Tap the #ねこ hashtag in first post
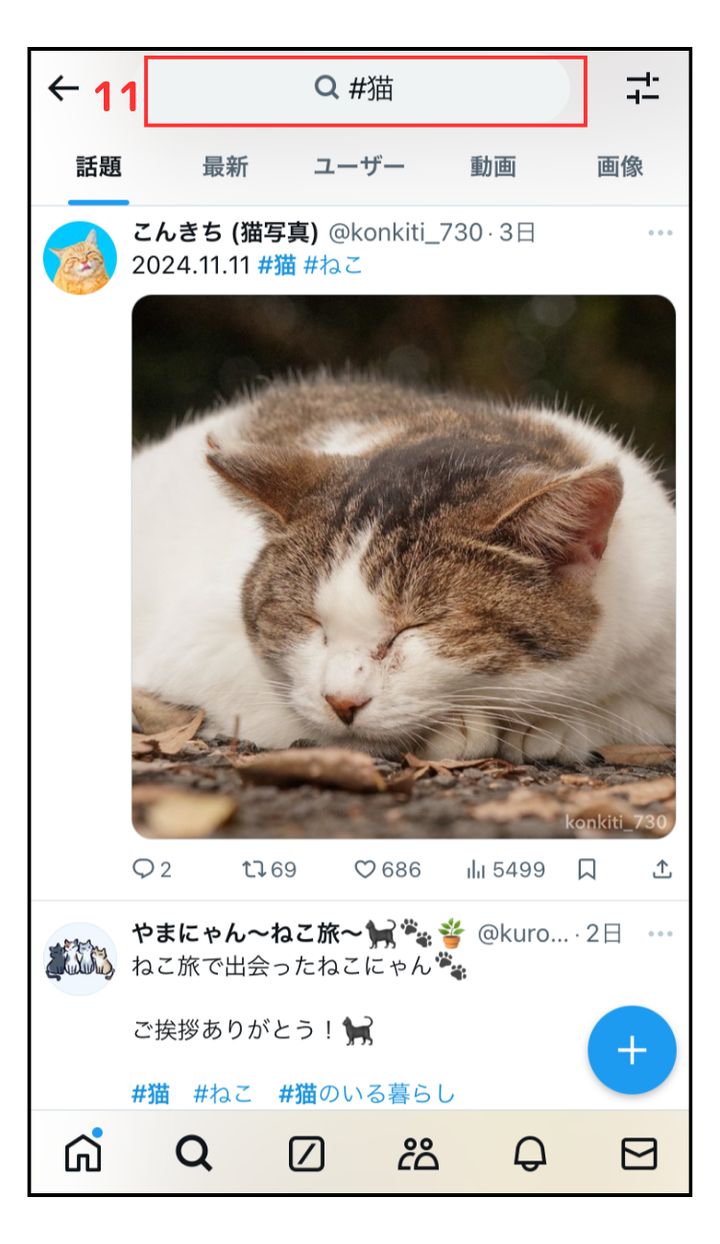720x1244 pixels. pos(333,265)
